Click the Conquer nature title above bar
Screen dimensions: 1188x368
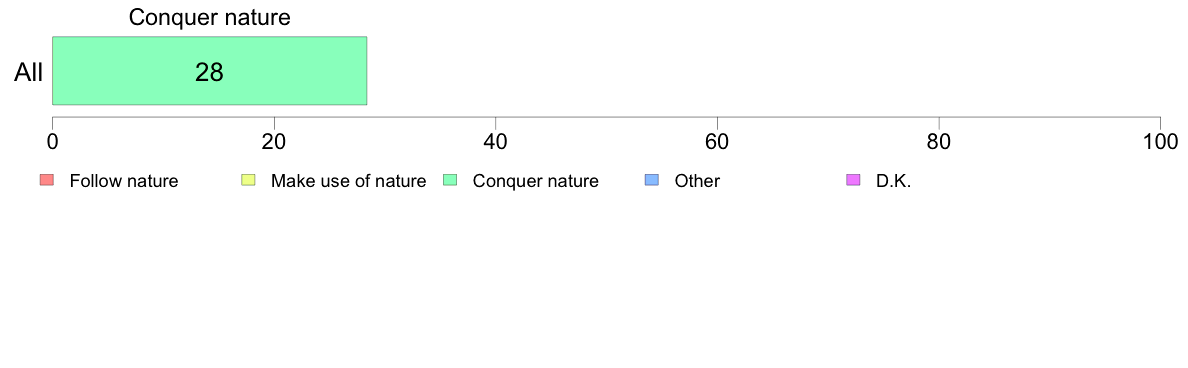[210, 18]
